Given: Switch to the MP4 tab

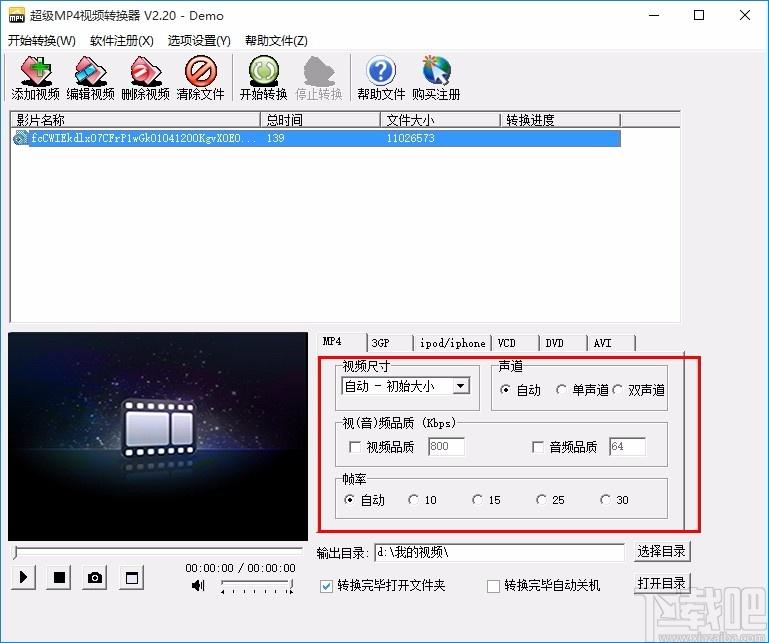Looking at the screenshot, I should pyautogui.click(x=342, y=341).
